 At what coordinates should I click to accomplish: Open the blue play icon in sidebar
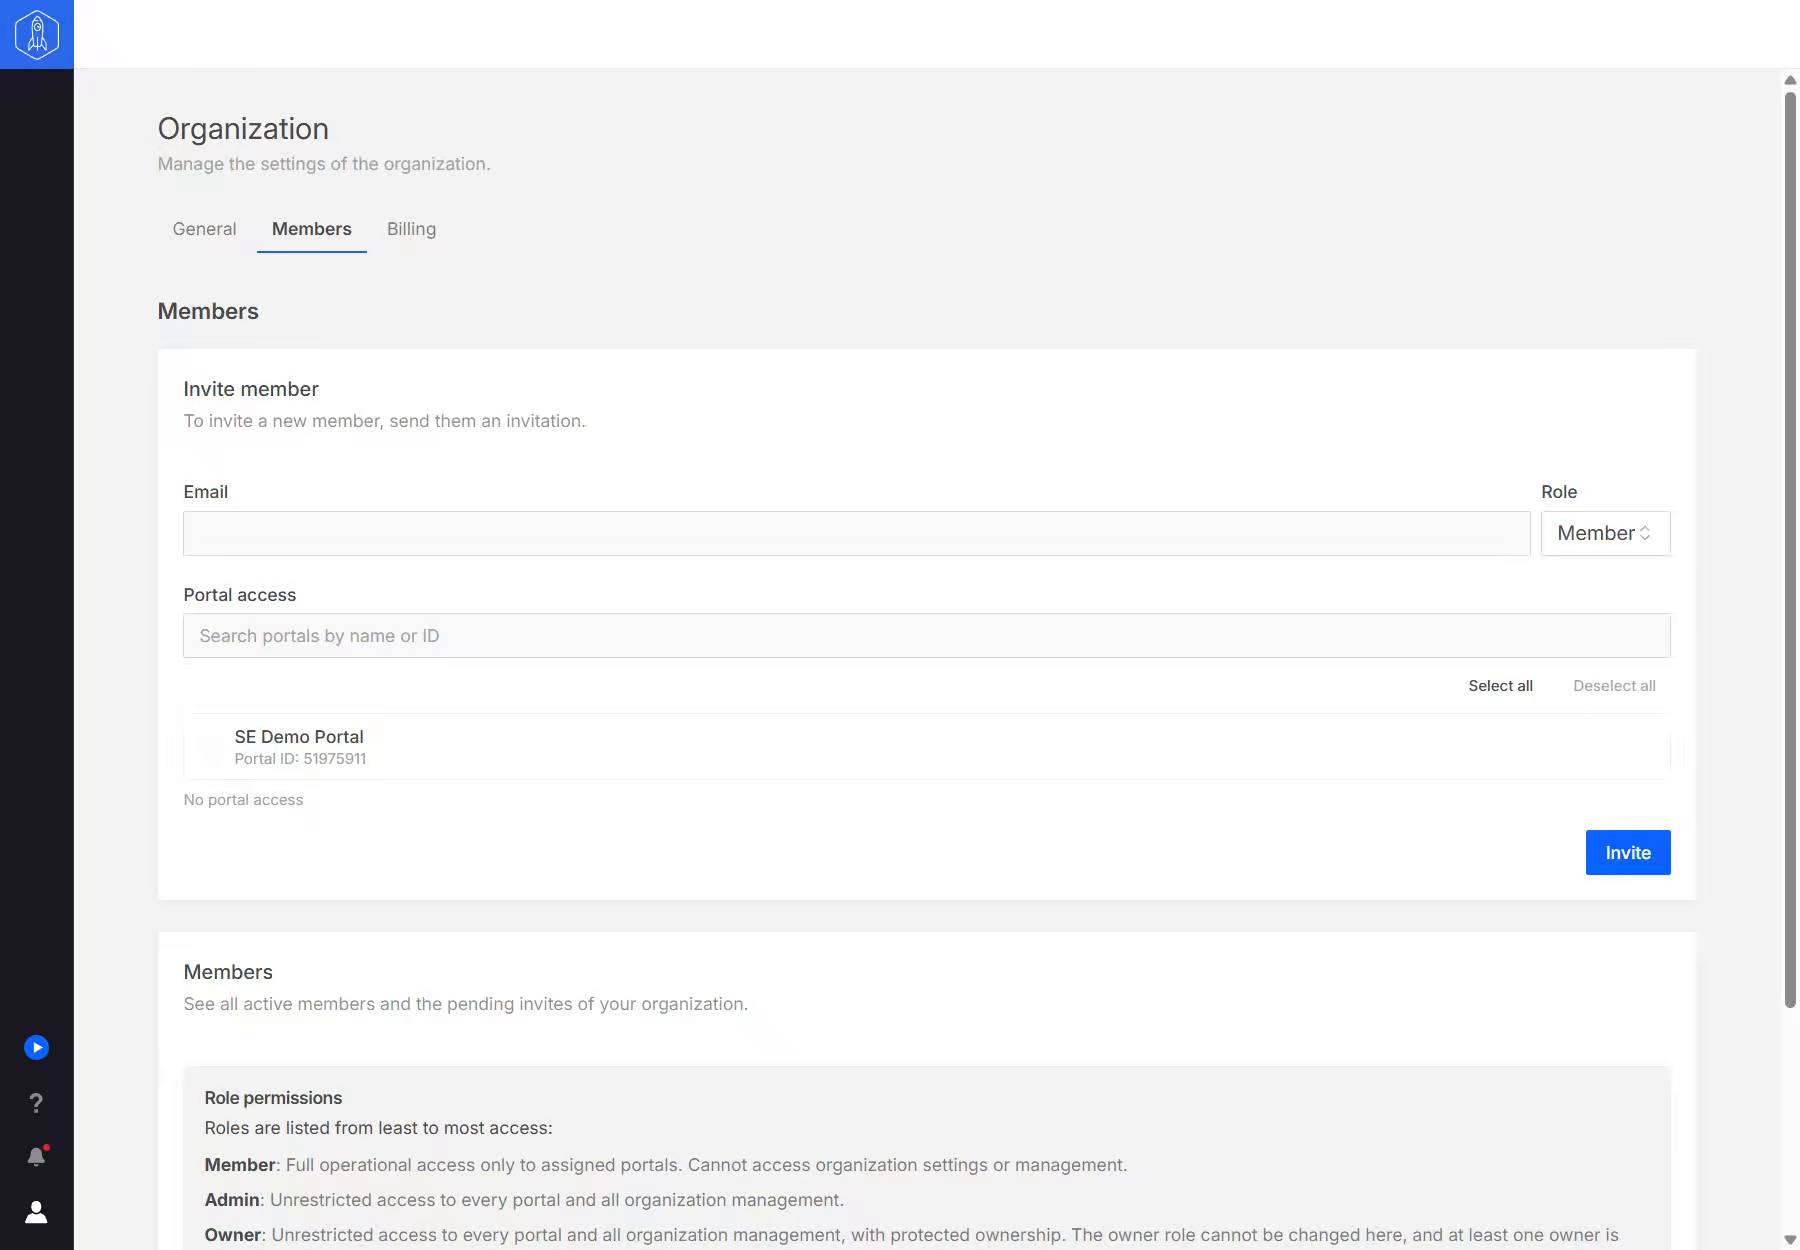point(36,1047)
